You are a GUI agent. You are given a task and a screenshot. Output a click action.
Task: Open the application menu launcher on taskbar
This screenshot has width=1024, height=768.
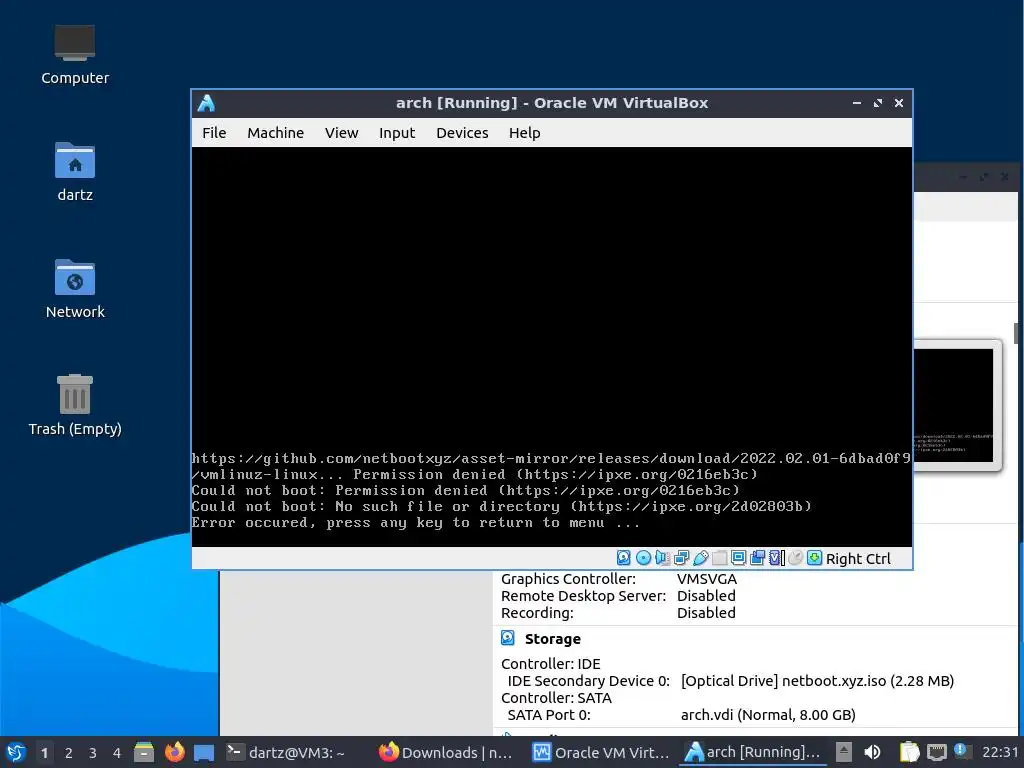point(16,752)
